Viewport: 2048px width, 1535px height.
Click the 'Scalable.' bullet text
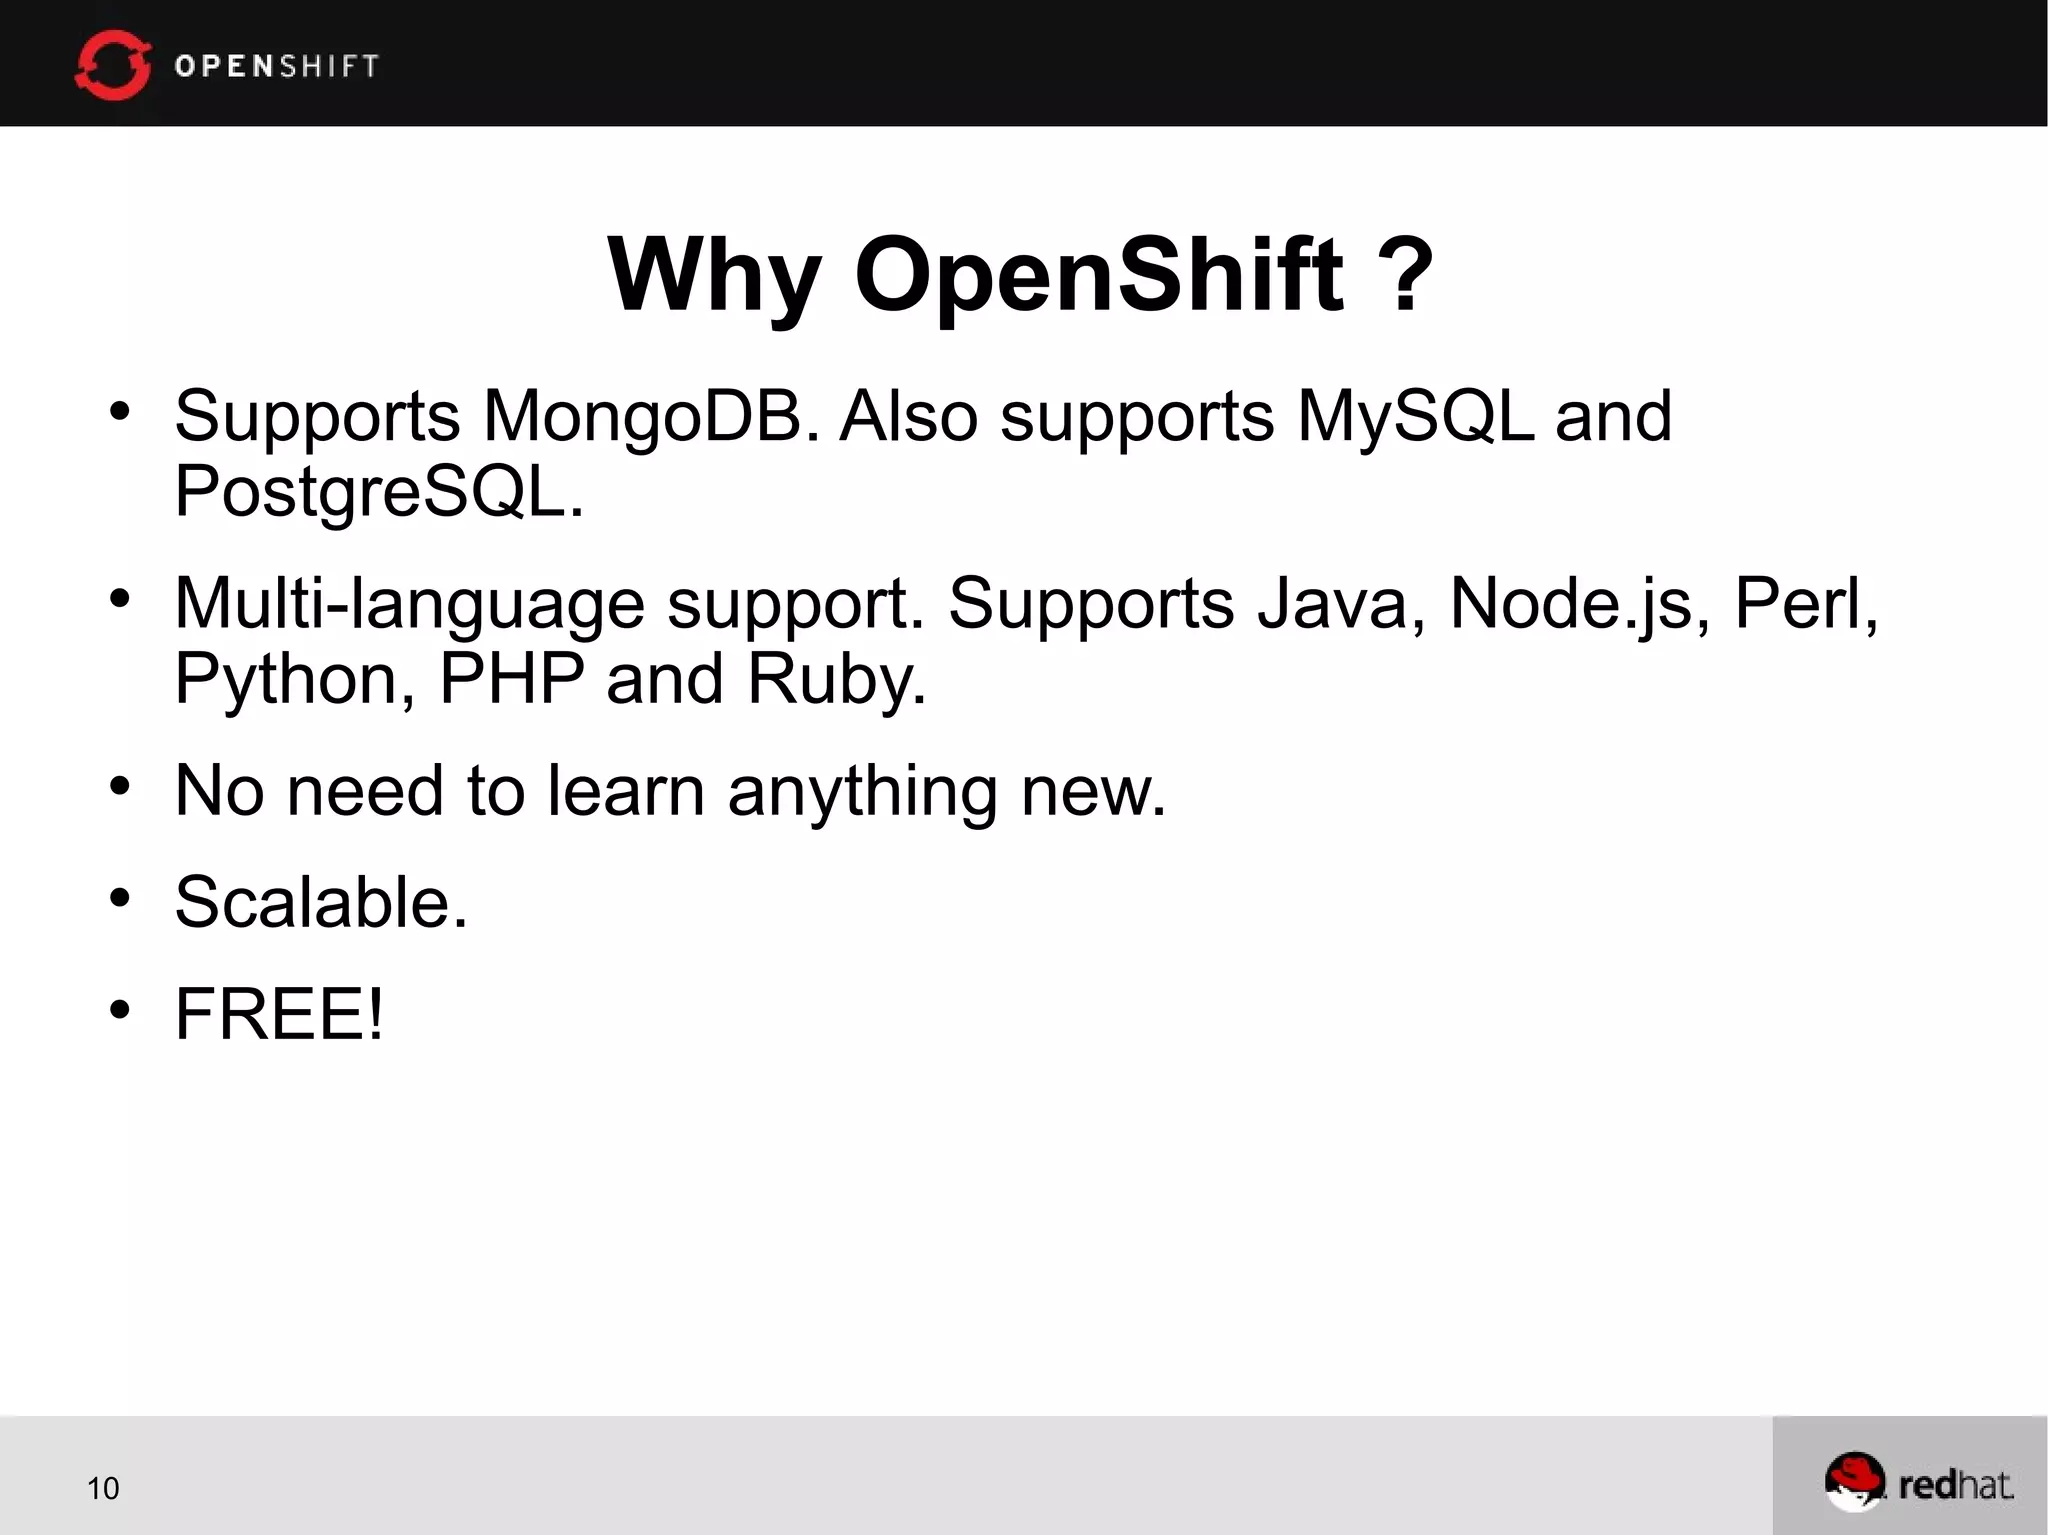[321, 902]
